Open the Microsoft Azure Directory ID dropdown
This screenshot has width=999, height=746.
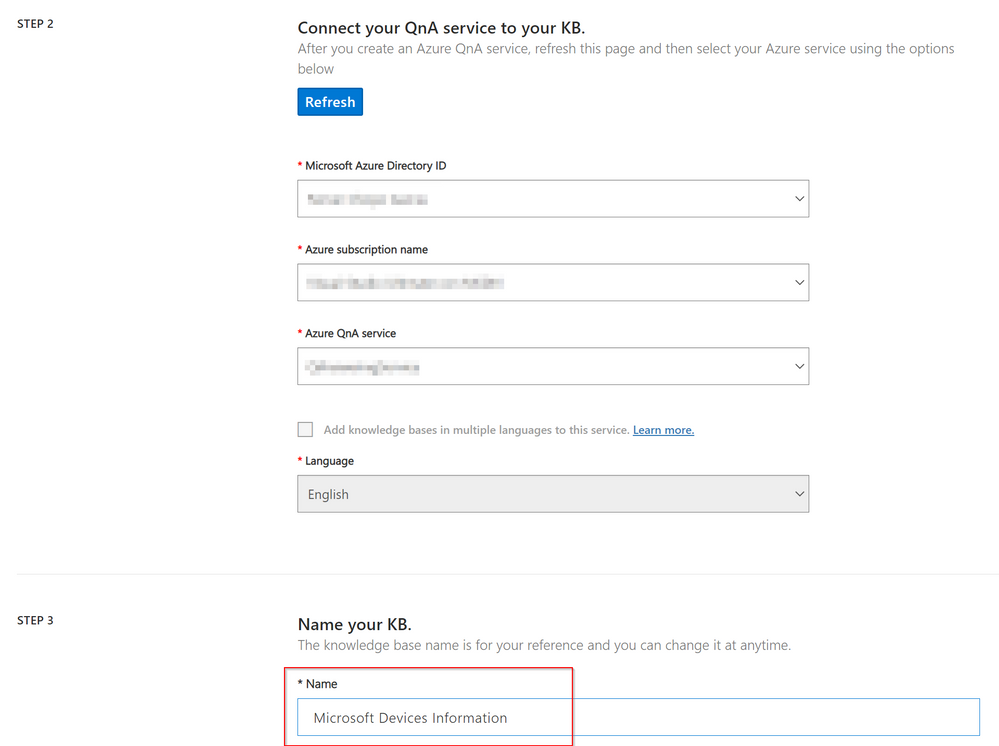(552, 199)
